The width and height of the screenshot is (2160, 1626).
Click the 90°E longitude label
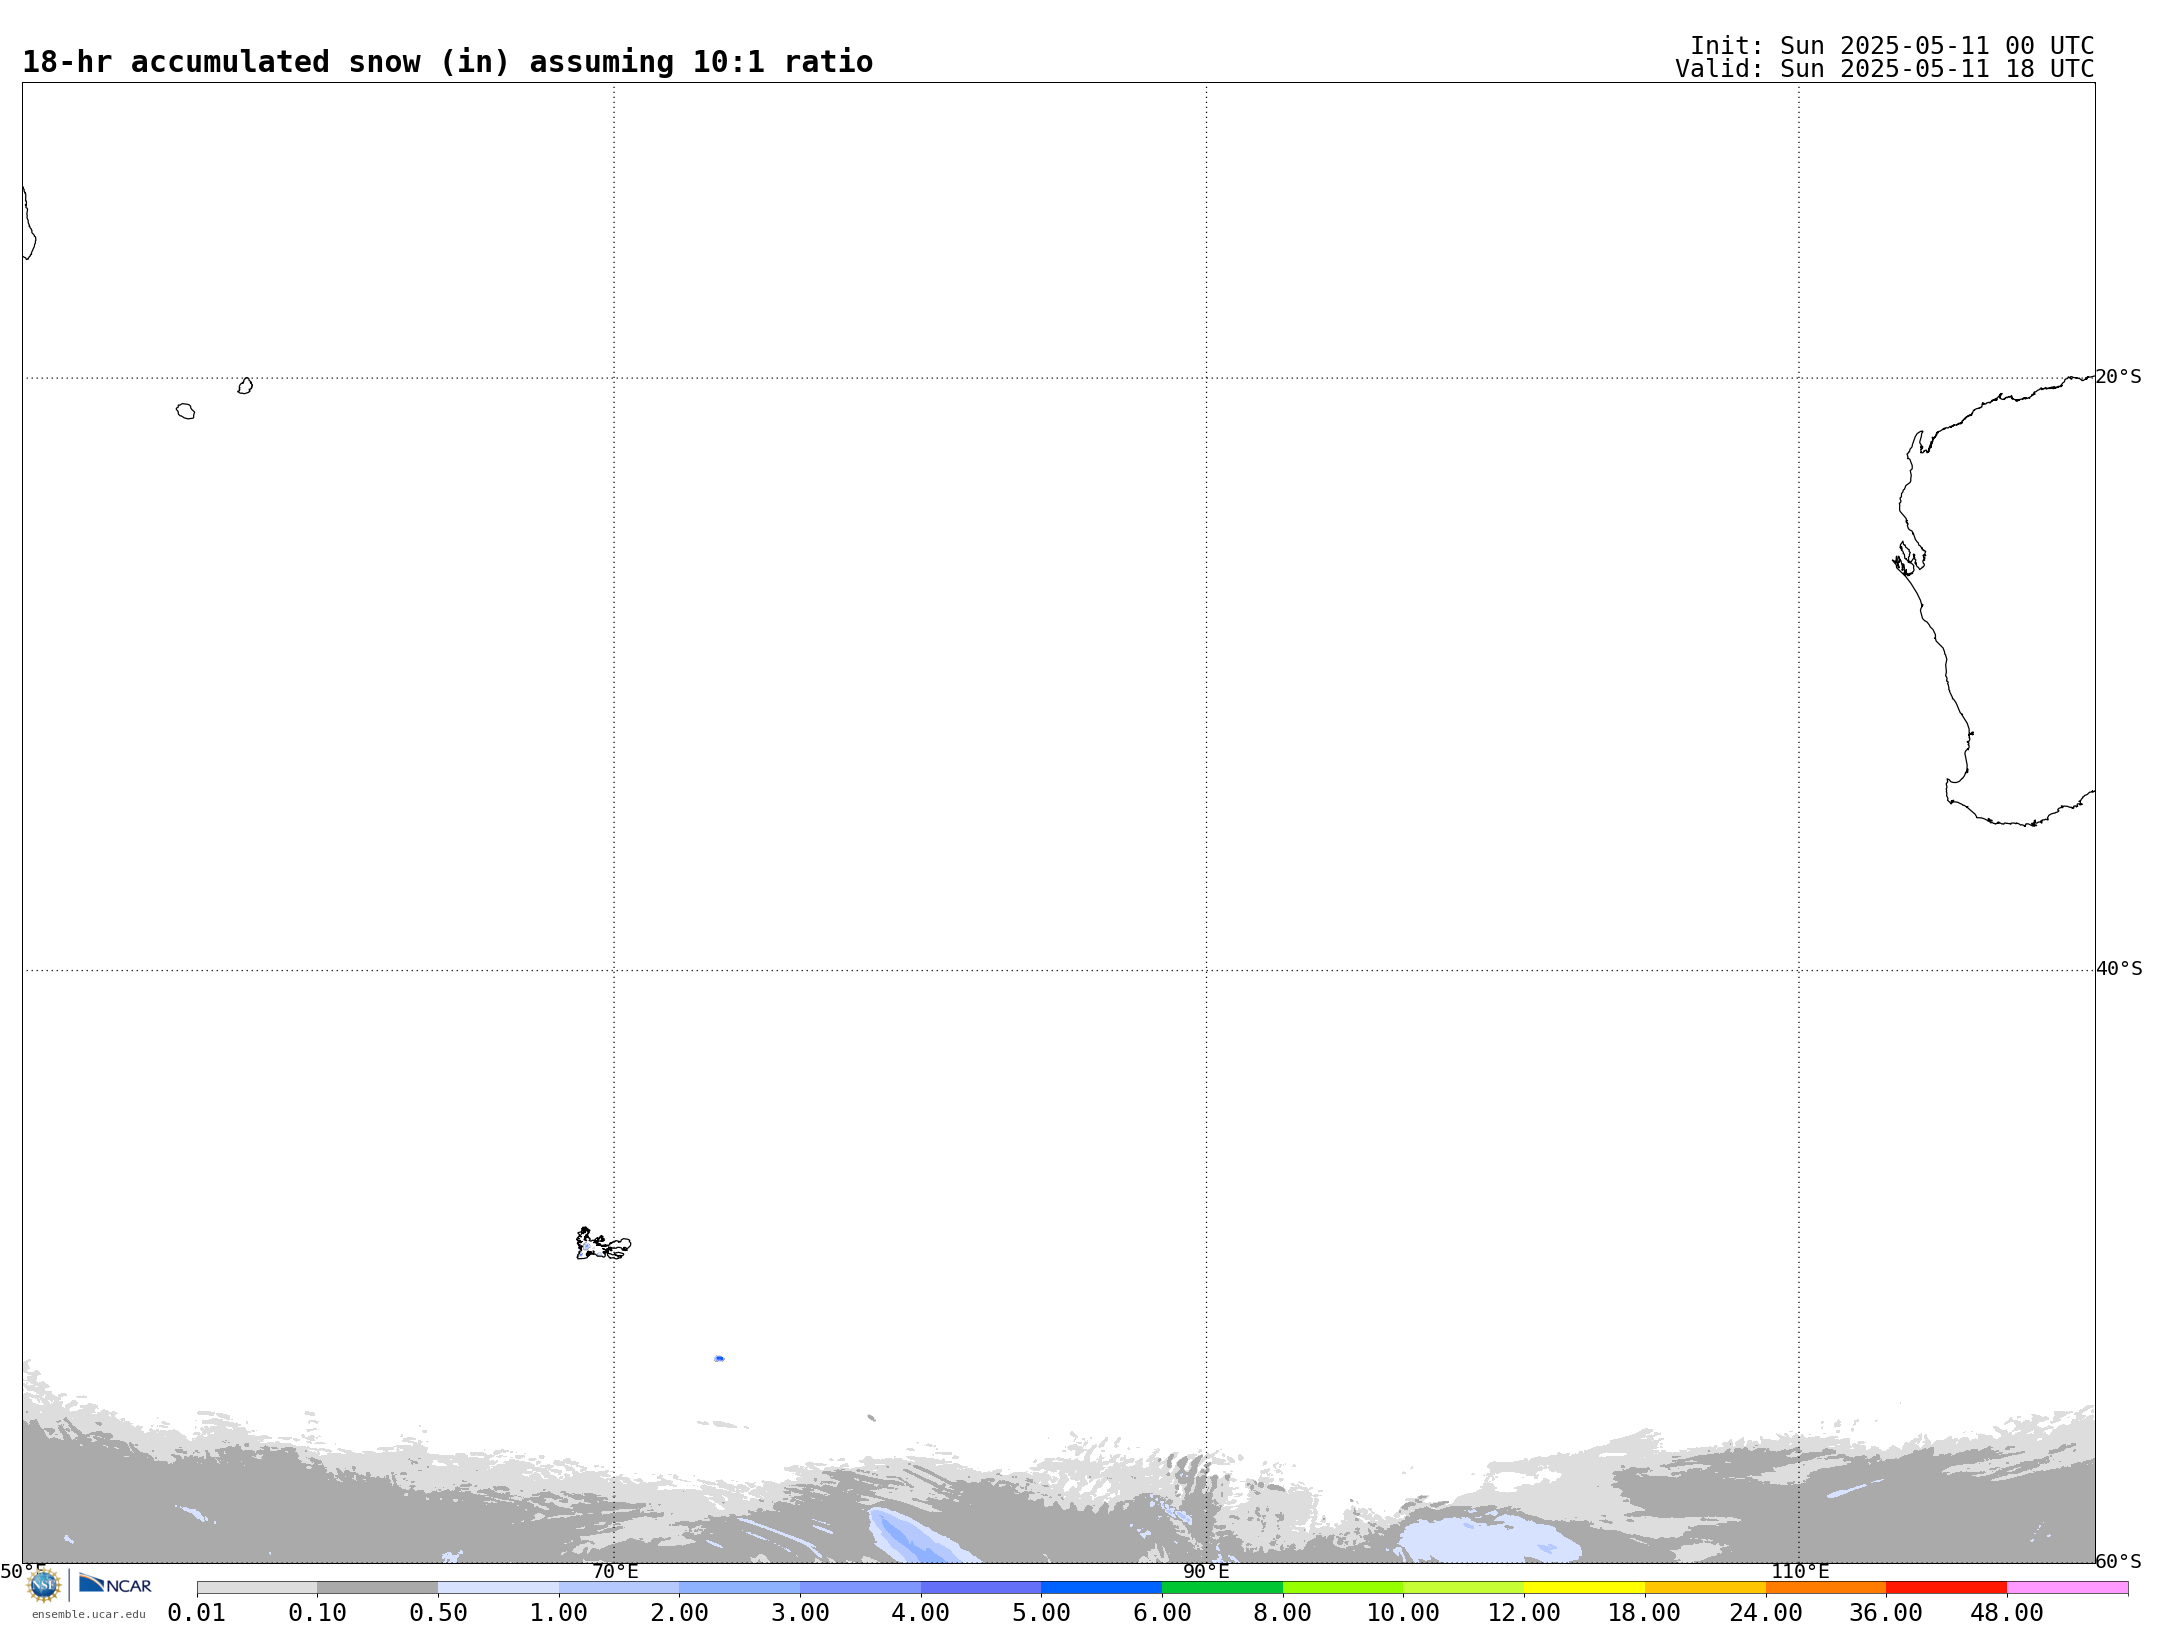(x=1206, y=1571)
